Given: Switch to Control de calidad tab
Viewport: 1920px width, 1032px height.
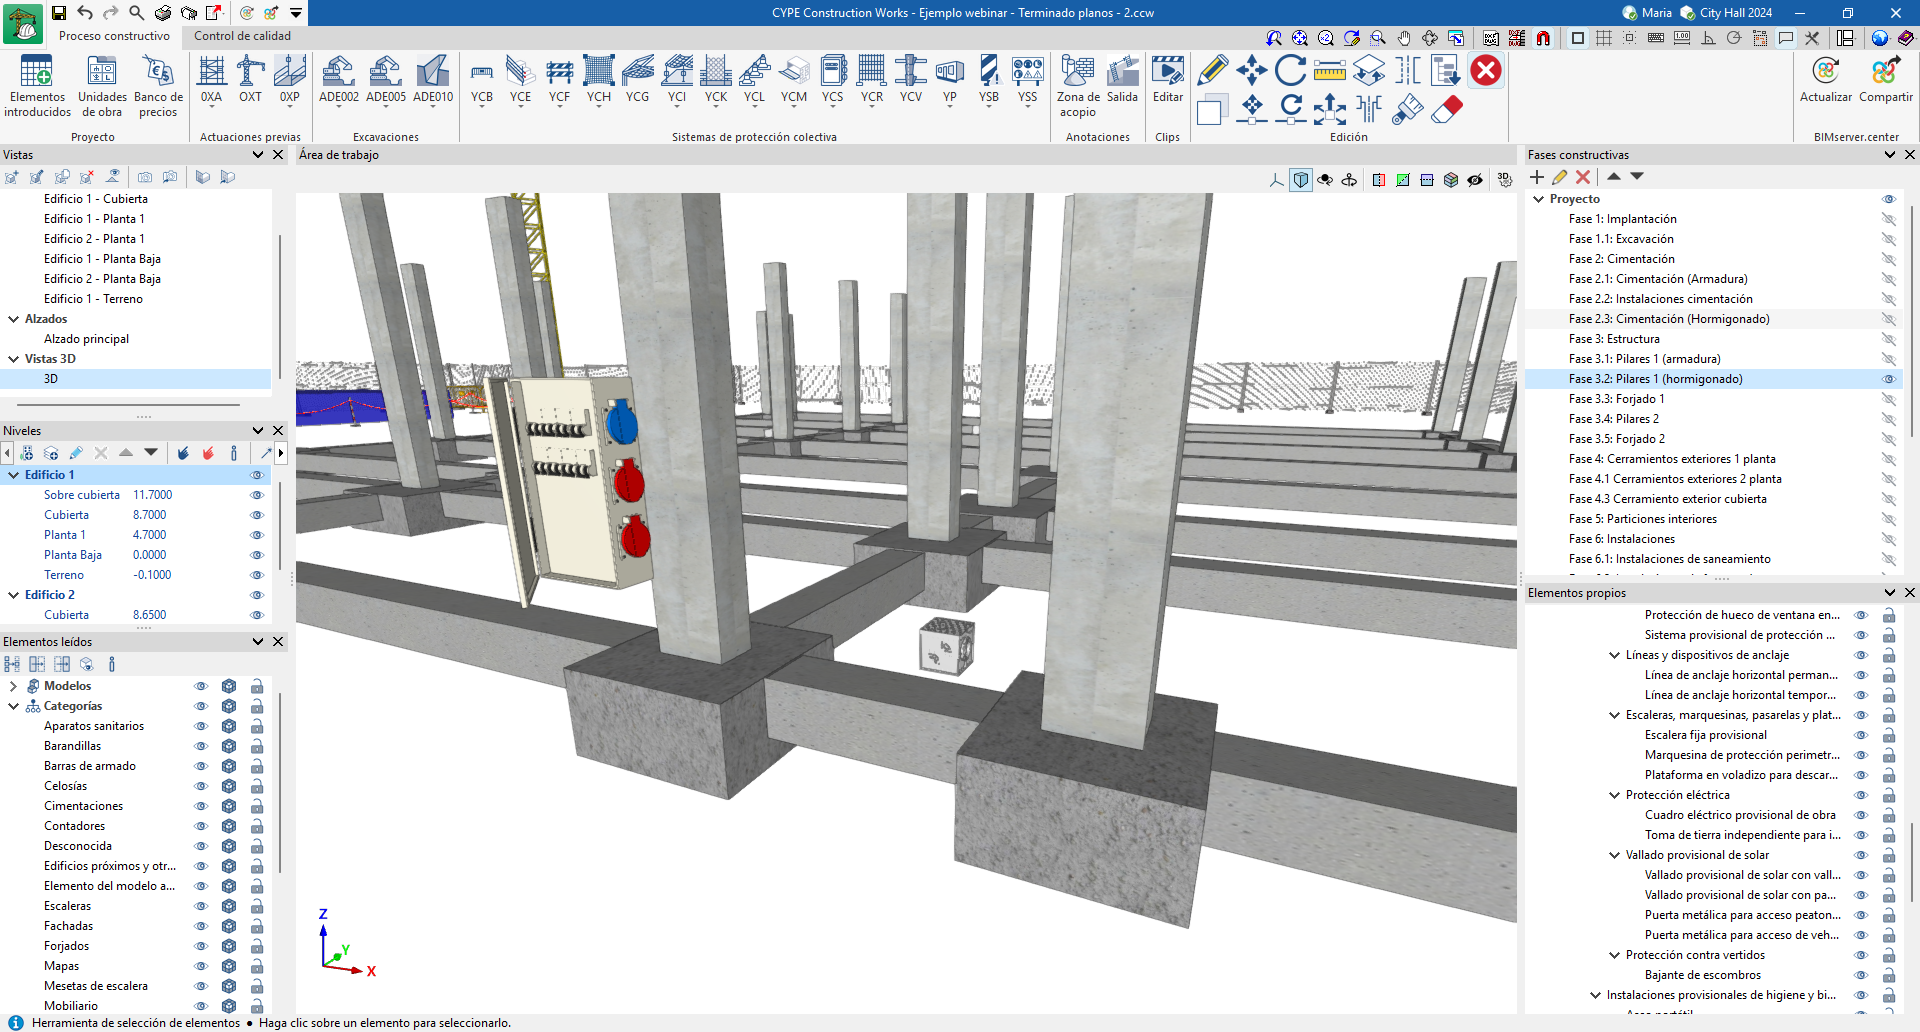Looking at the screenshot, I should pyautogui.click(x=242, y=36).
